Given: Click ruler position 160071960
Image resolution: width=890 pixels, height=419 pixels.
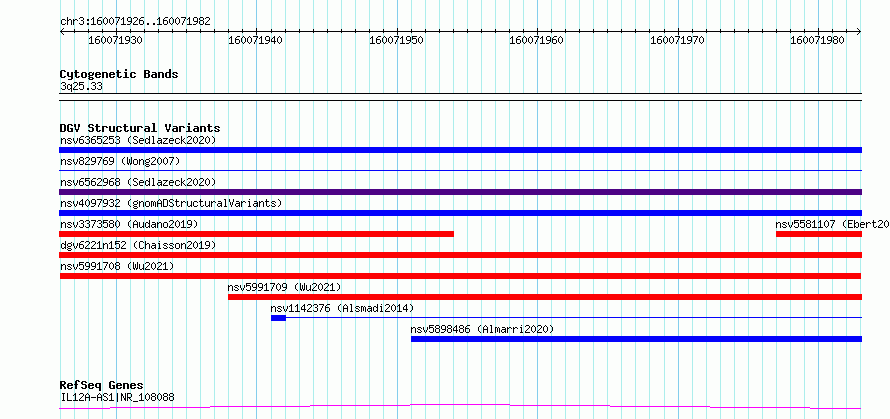Looking at the screenshot, I should (x=537, y=40).
